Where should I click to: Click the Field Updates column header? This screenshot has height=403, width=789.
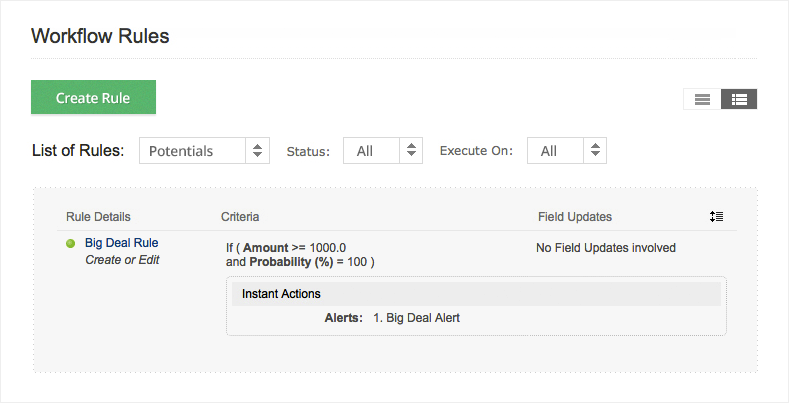[574, 217]
